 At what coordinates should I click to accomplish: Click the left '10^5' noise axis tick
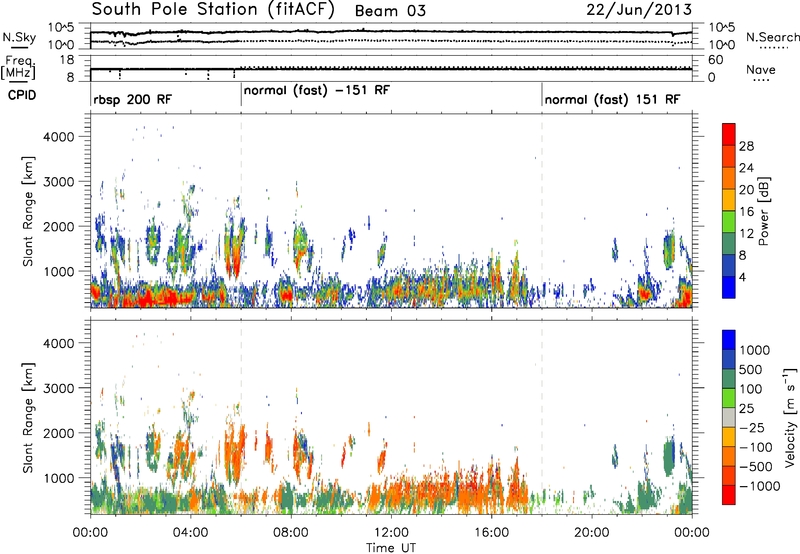tap(61, 28)
